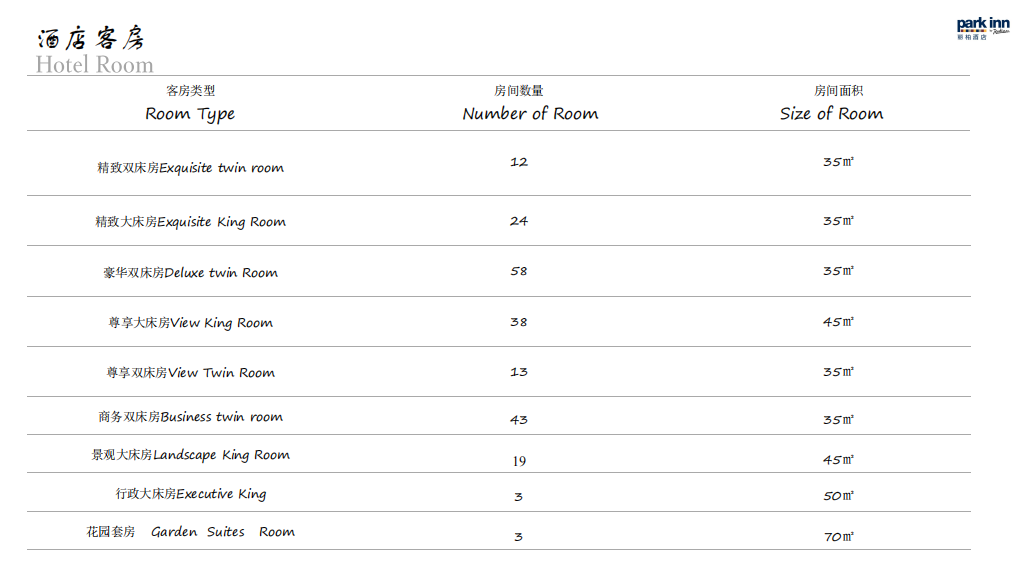Click the 70㎡ size cell
The image size is (1017, 564).
click(x=839, y=537)
